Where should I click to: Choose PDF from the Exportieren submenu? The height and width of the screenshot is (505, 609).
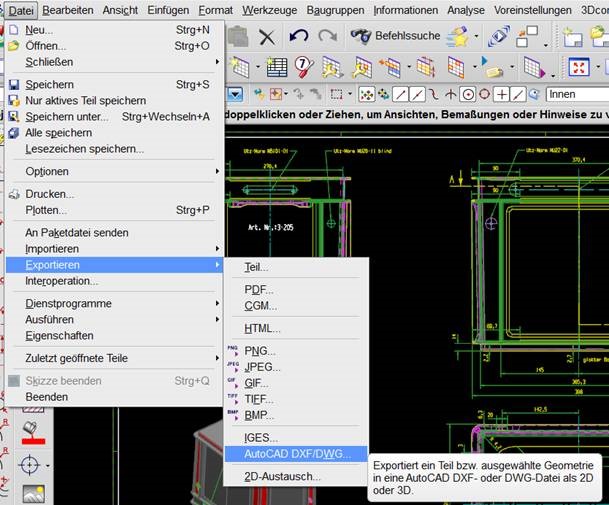coord(259,289)
